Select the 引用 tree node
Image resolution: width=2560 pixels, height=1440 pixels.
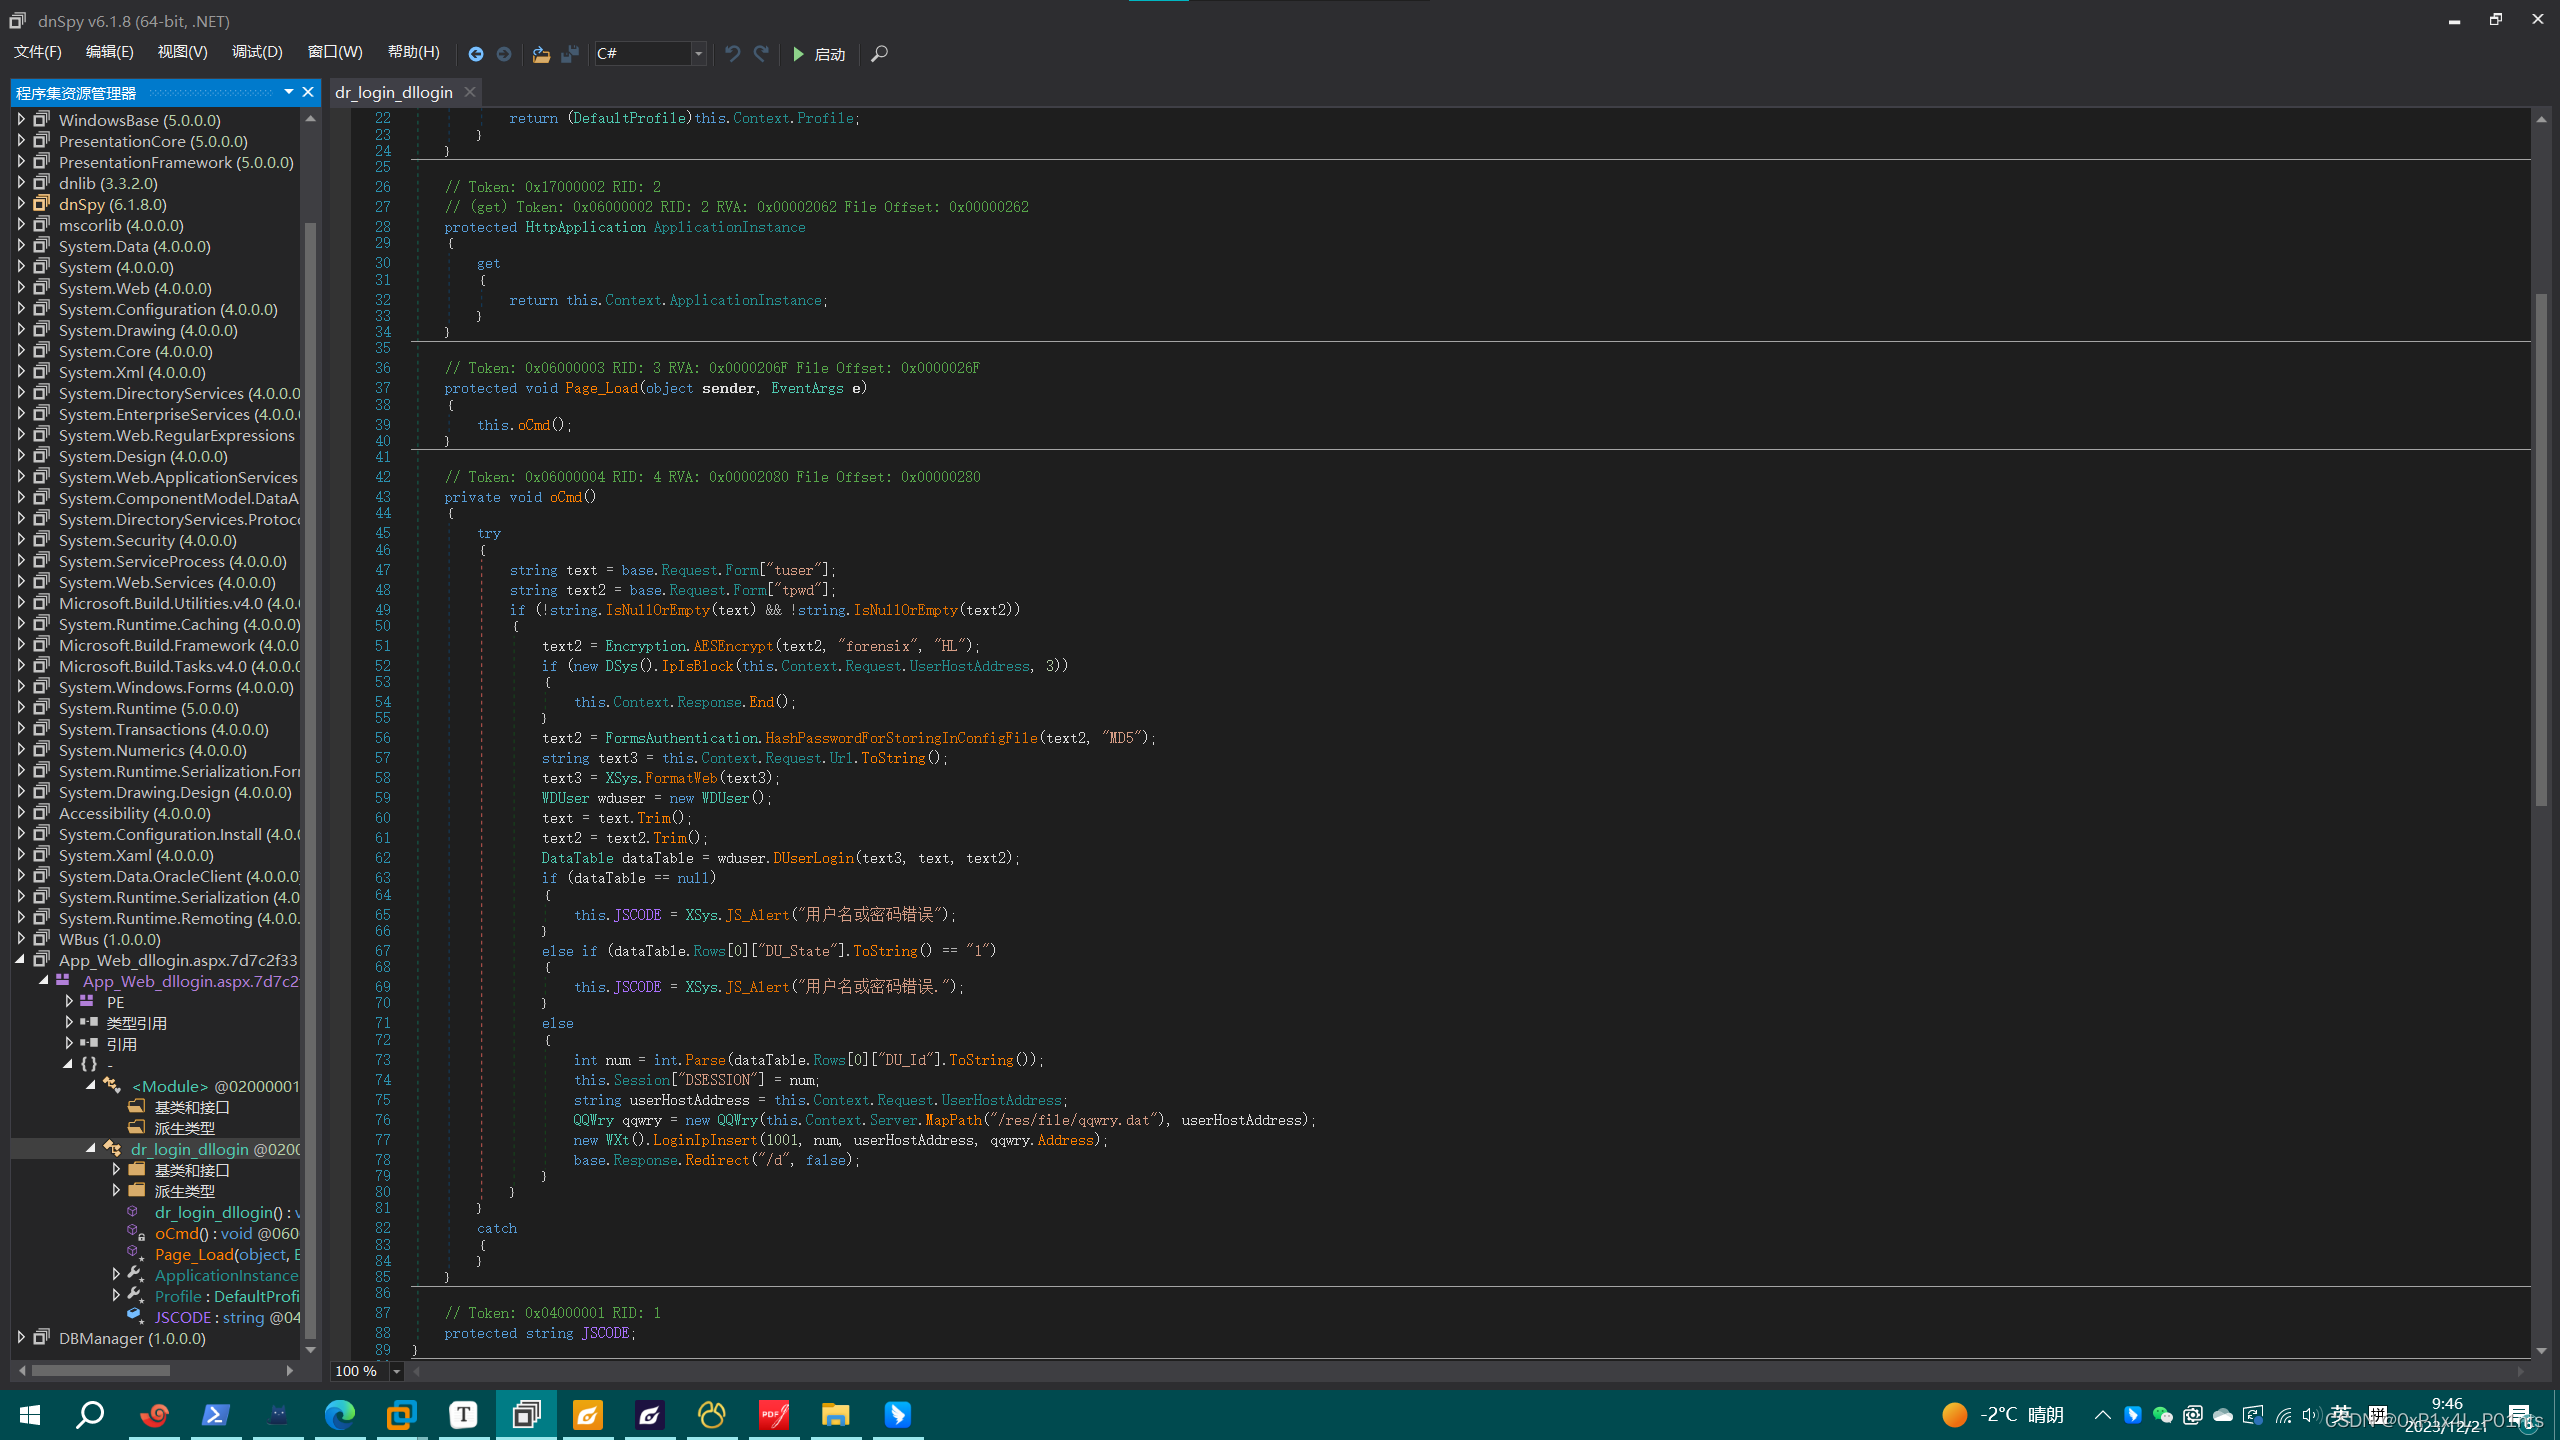pyautogui.click(x=121, y=1044)
